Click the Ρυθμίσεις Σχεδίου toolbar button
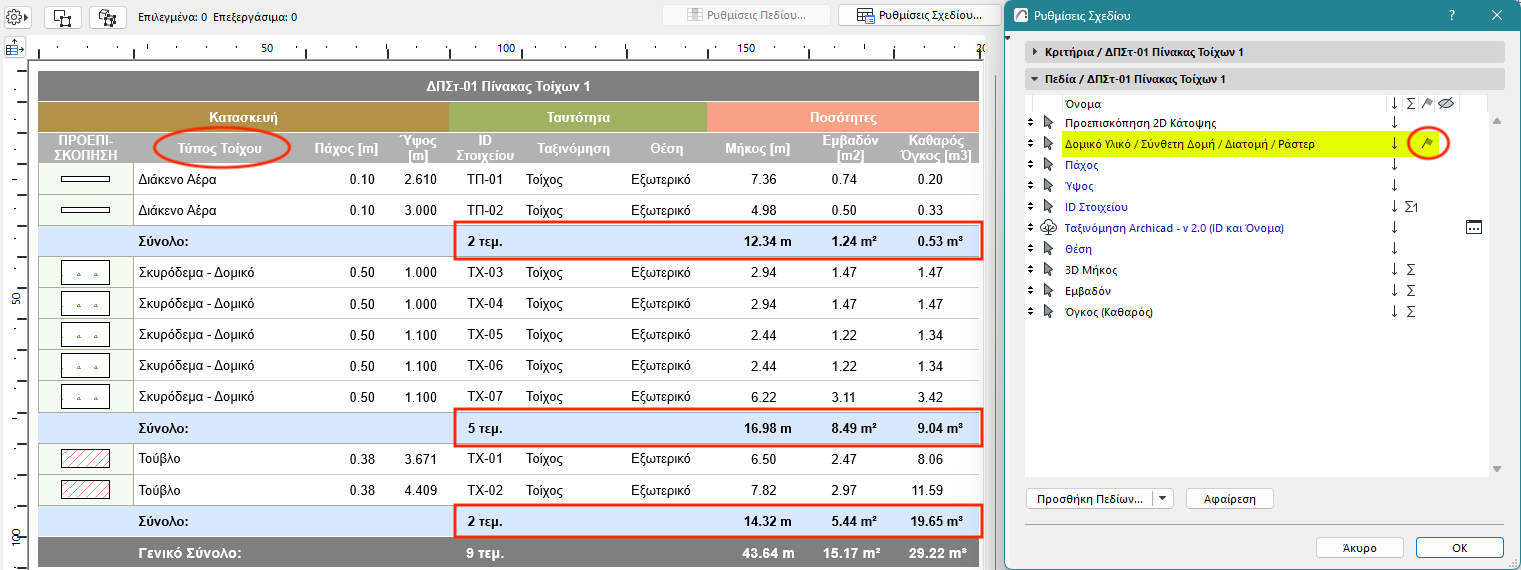The image size is (1521, 570). click(919, 16)
